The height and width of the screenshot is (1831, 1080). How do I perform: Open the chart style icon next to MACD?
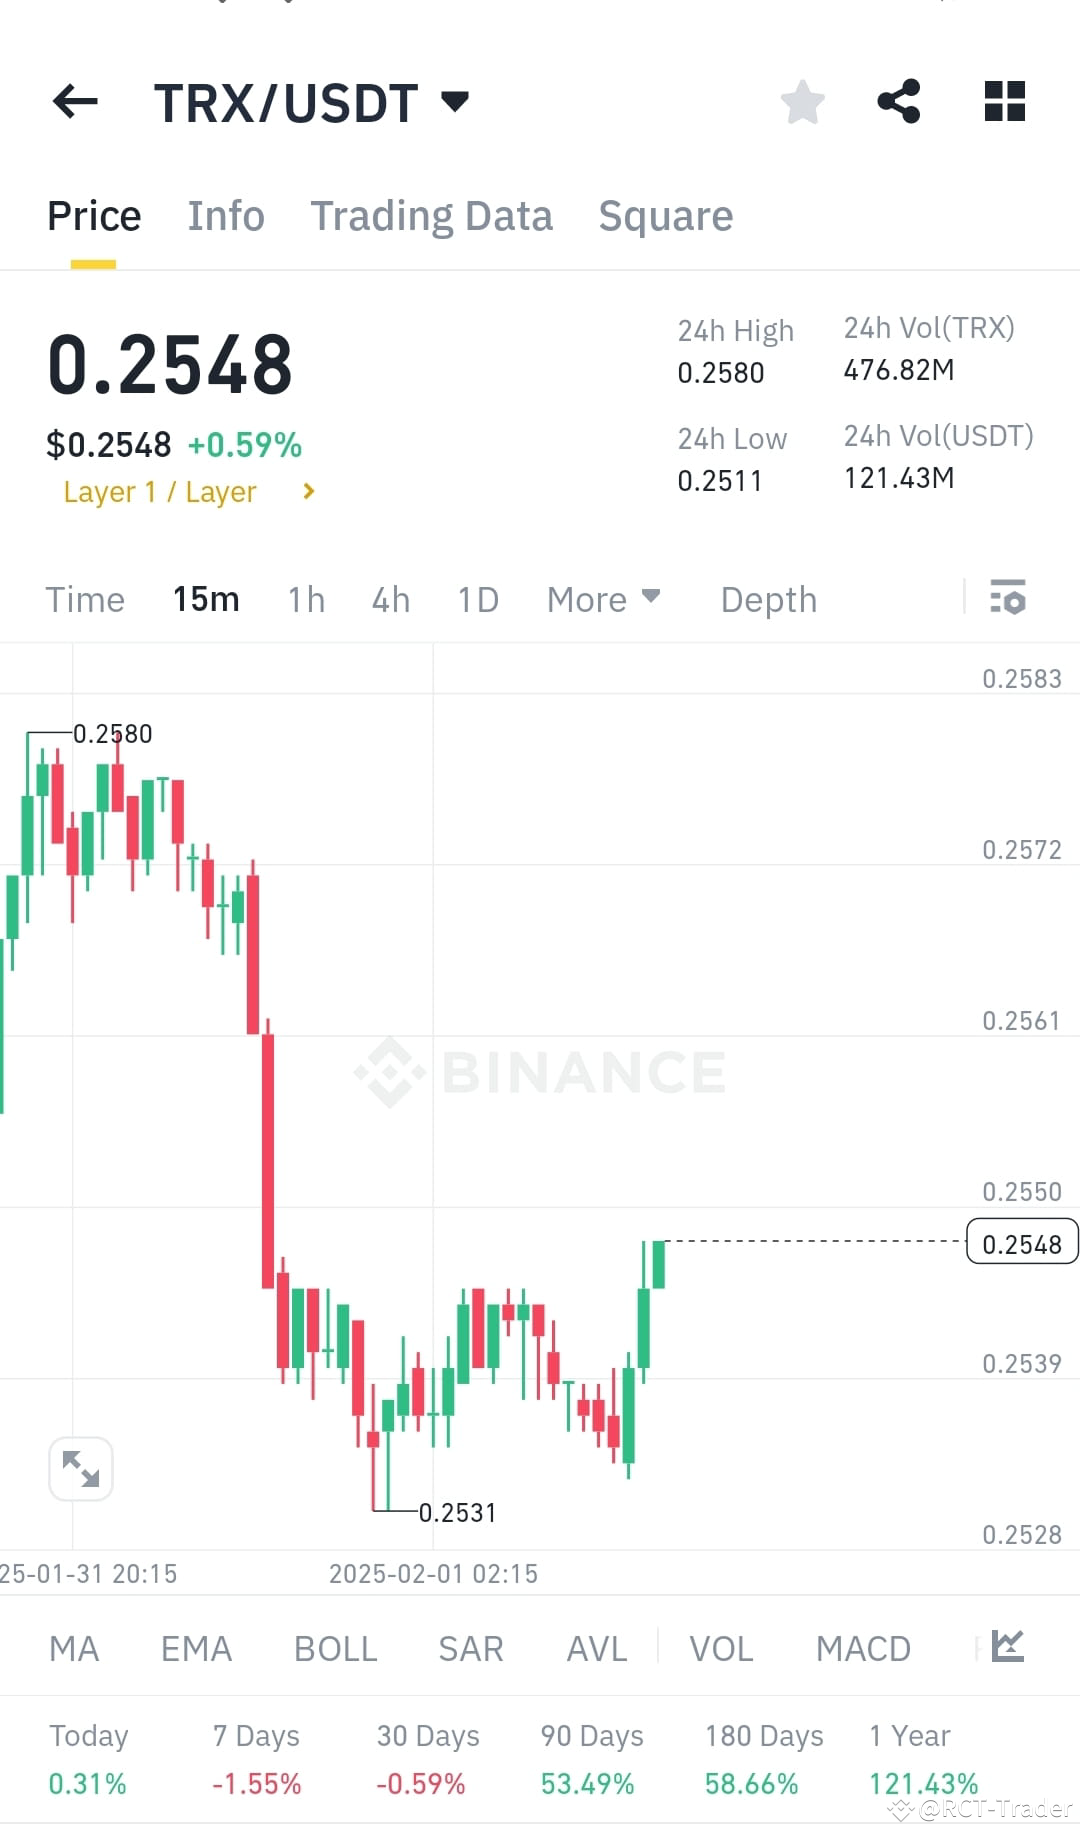point(1010,1648)
